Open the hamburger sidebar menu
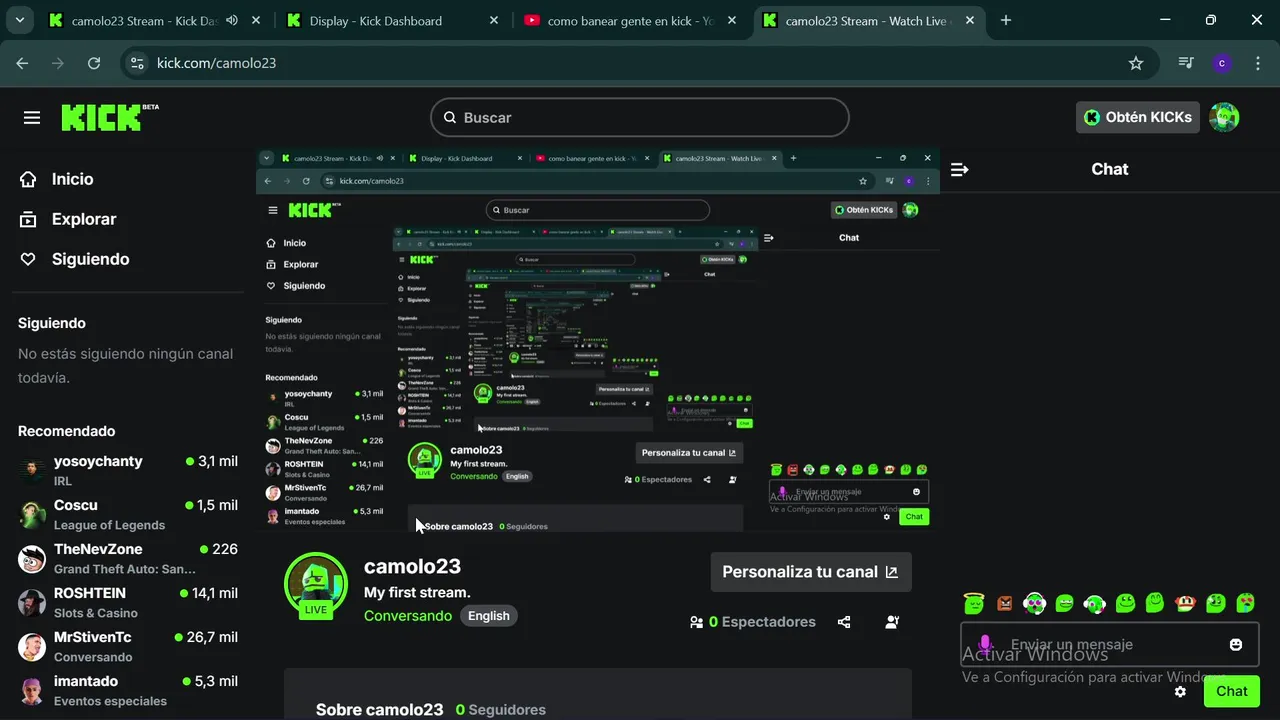The image size is (1280, 720). (x=32, y=118)
